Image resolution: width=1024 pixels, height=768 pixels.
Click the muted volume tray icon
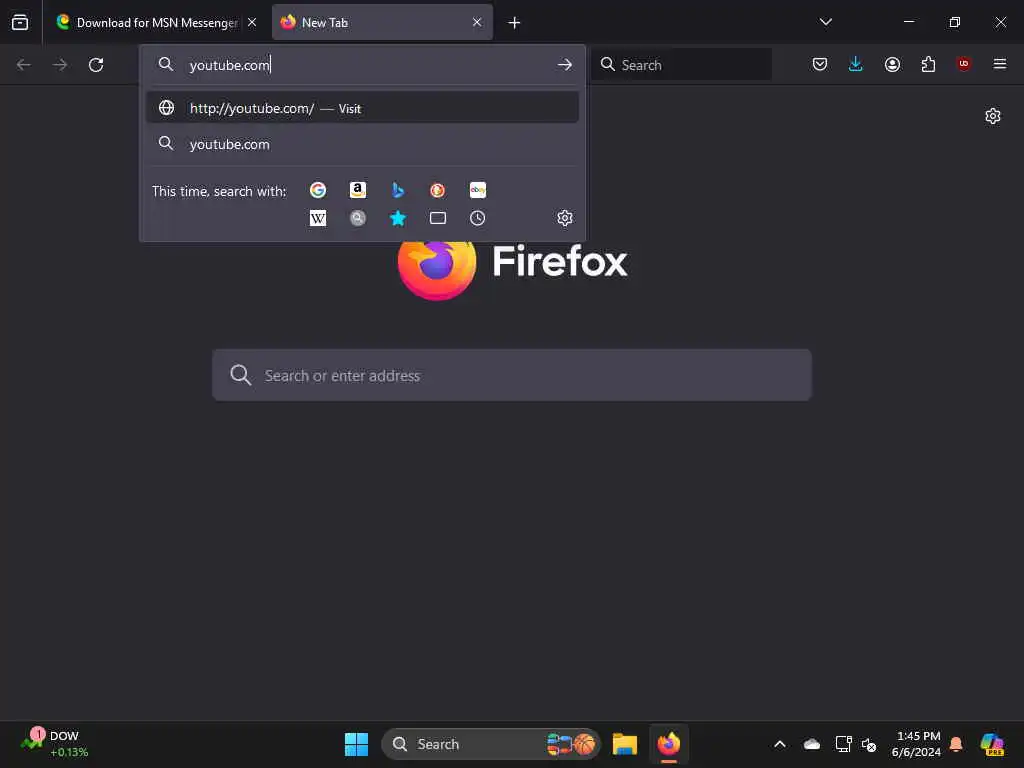(x=869, y=744)
